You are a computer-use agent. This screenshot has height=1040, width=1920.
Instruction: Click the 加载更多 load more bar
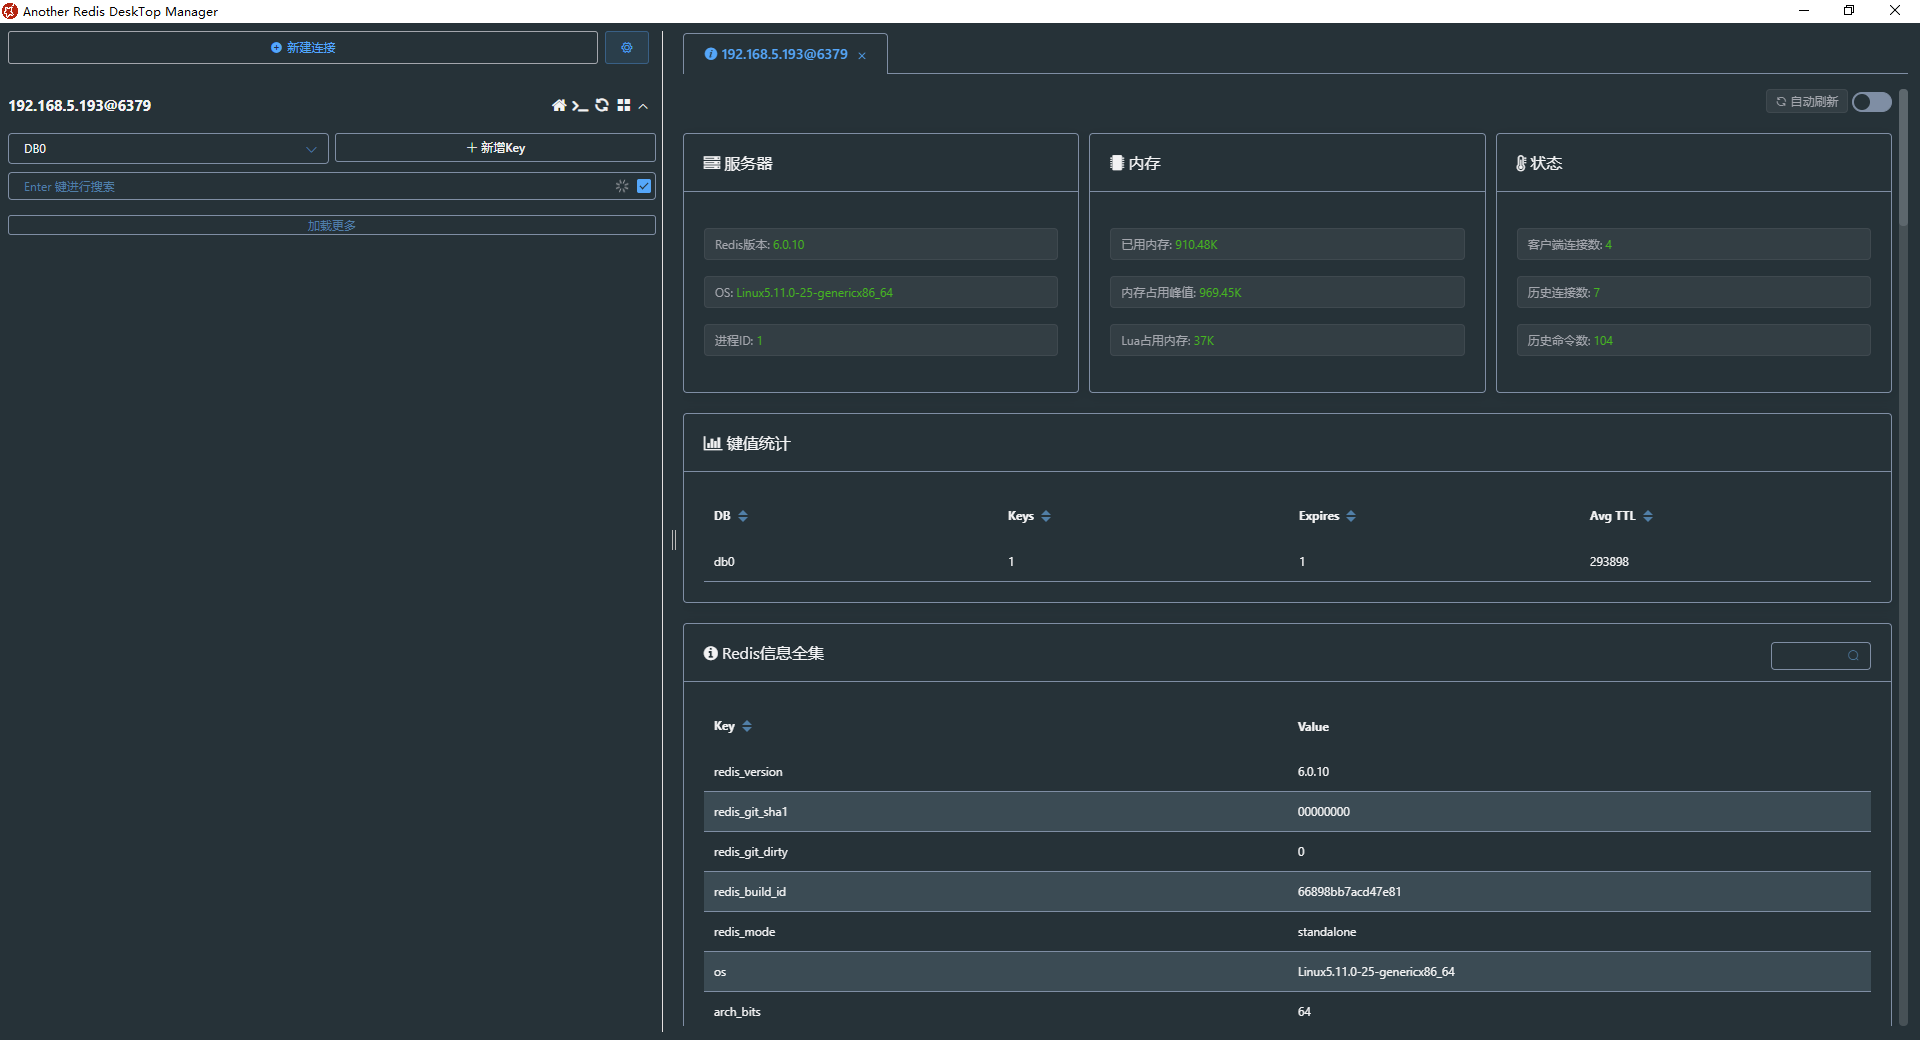[x=331, y=225]
